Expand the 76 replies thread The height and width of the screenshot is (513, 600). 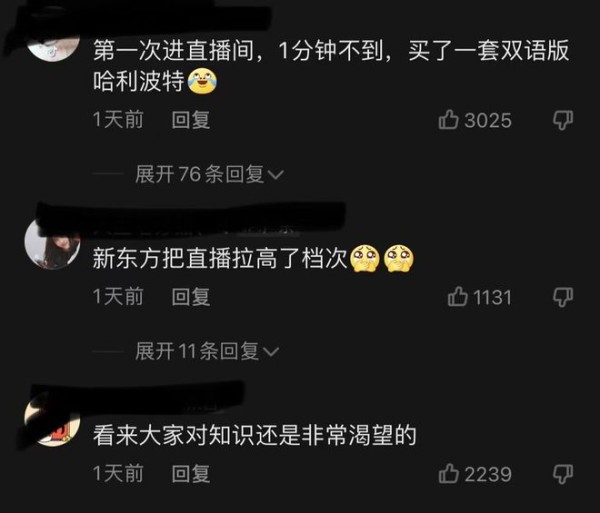click(x=209, y=174)
